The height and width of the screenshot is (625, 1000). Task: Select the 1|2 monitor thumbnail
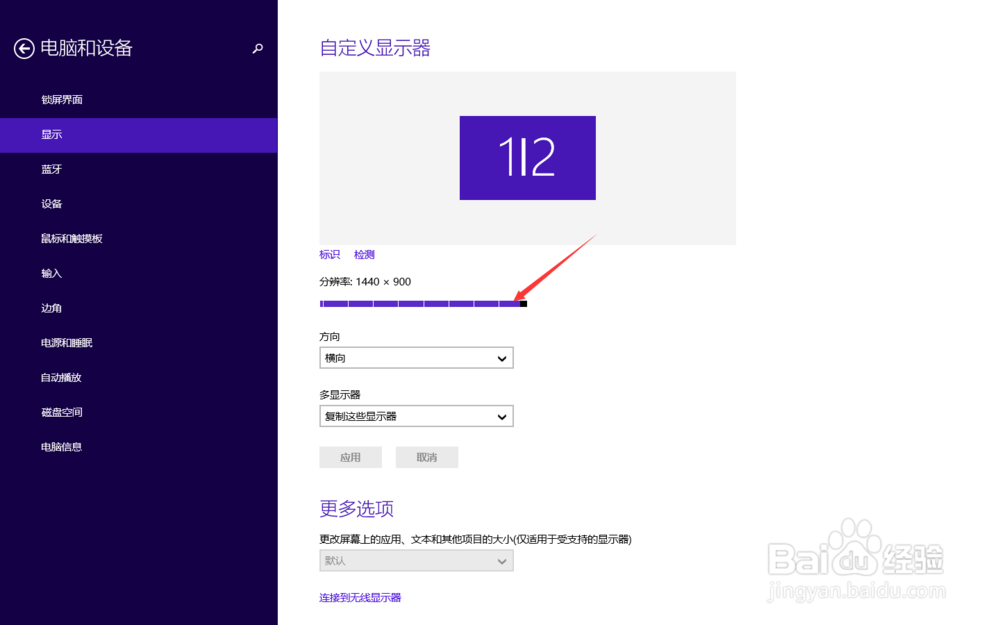coord(527,158)
